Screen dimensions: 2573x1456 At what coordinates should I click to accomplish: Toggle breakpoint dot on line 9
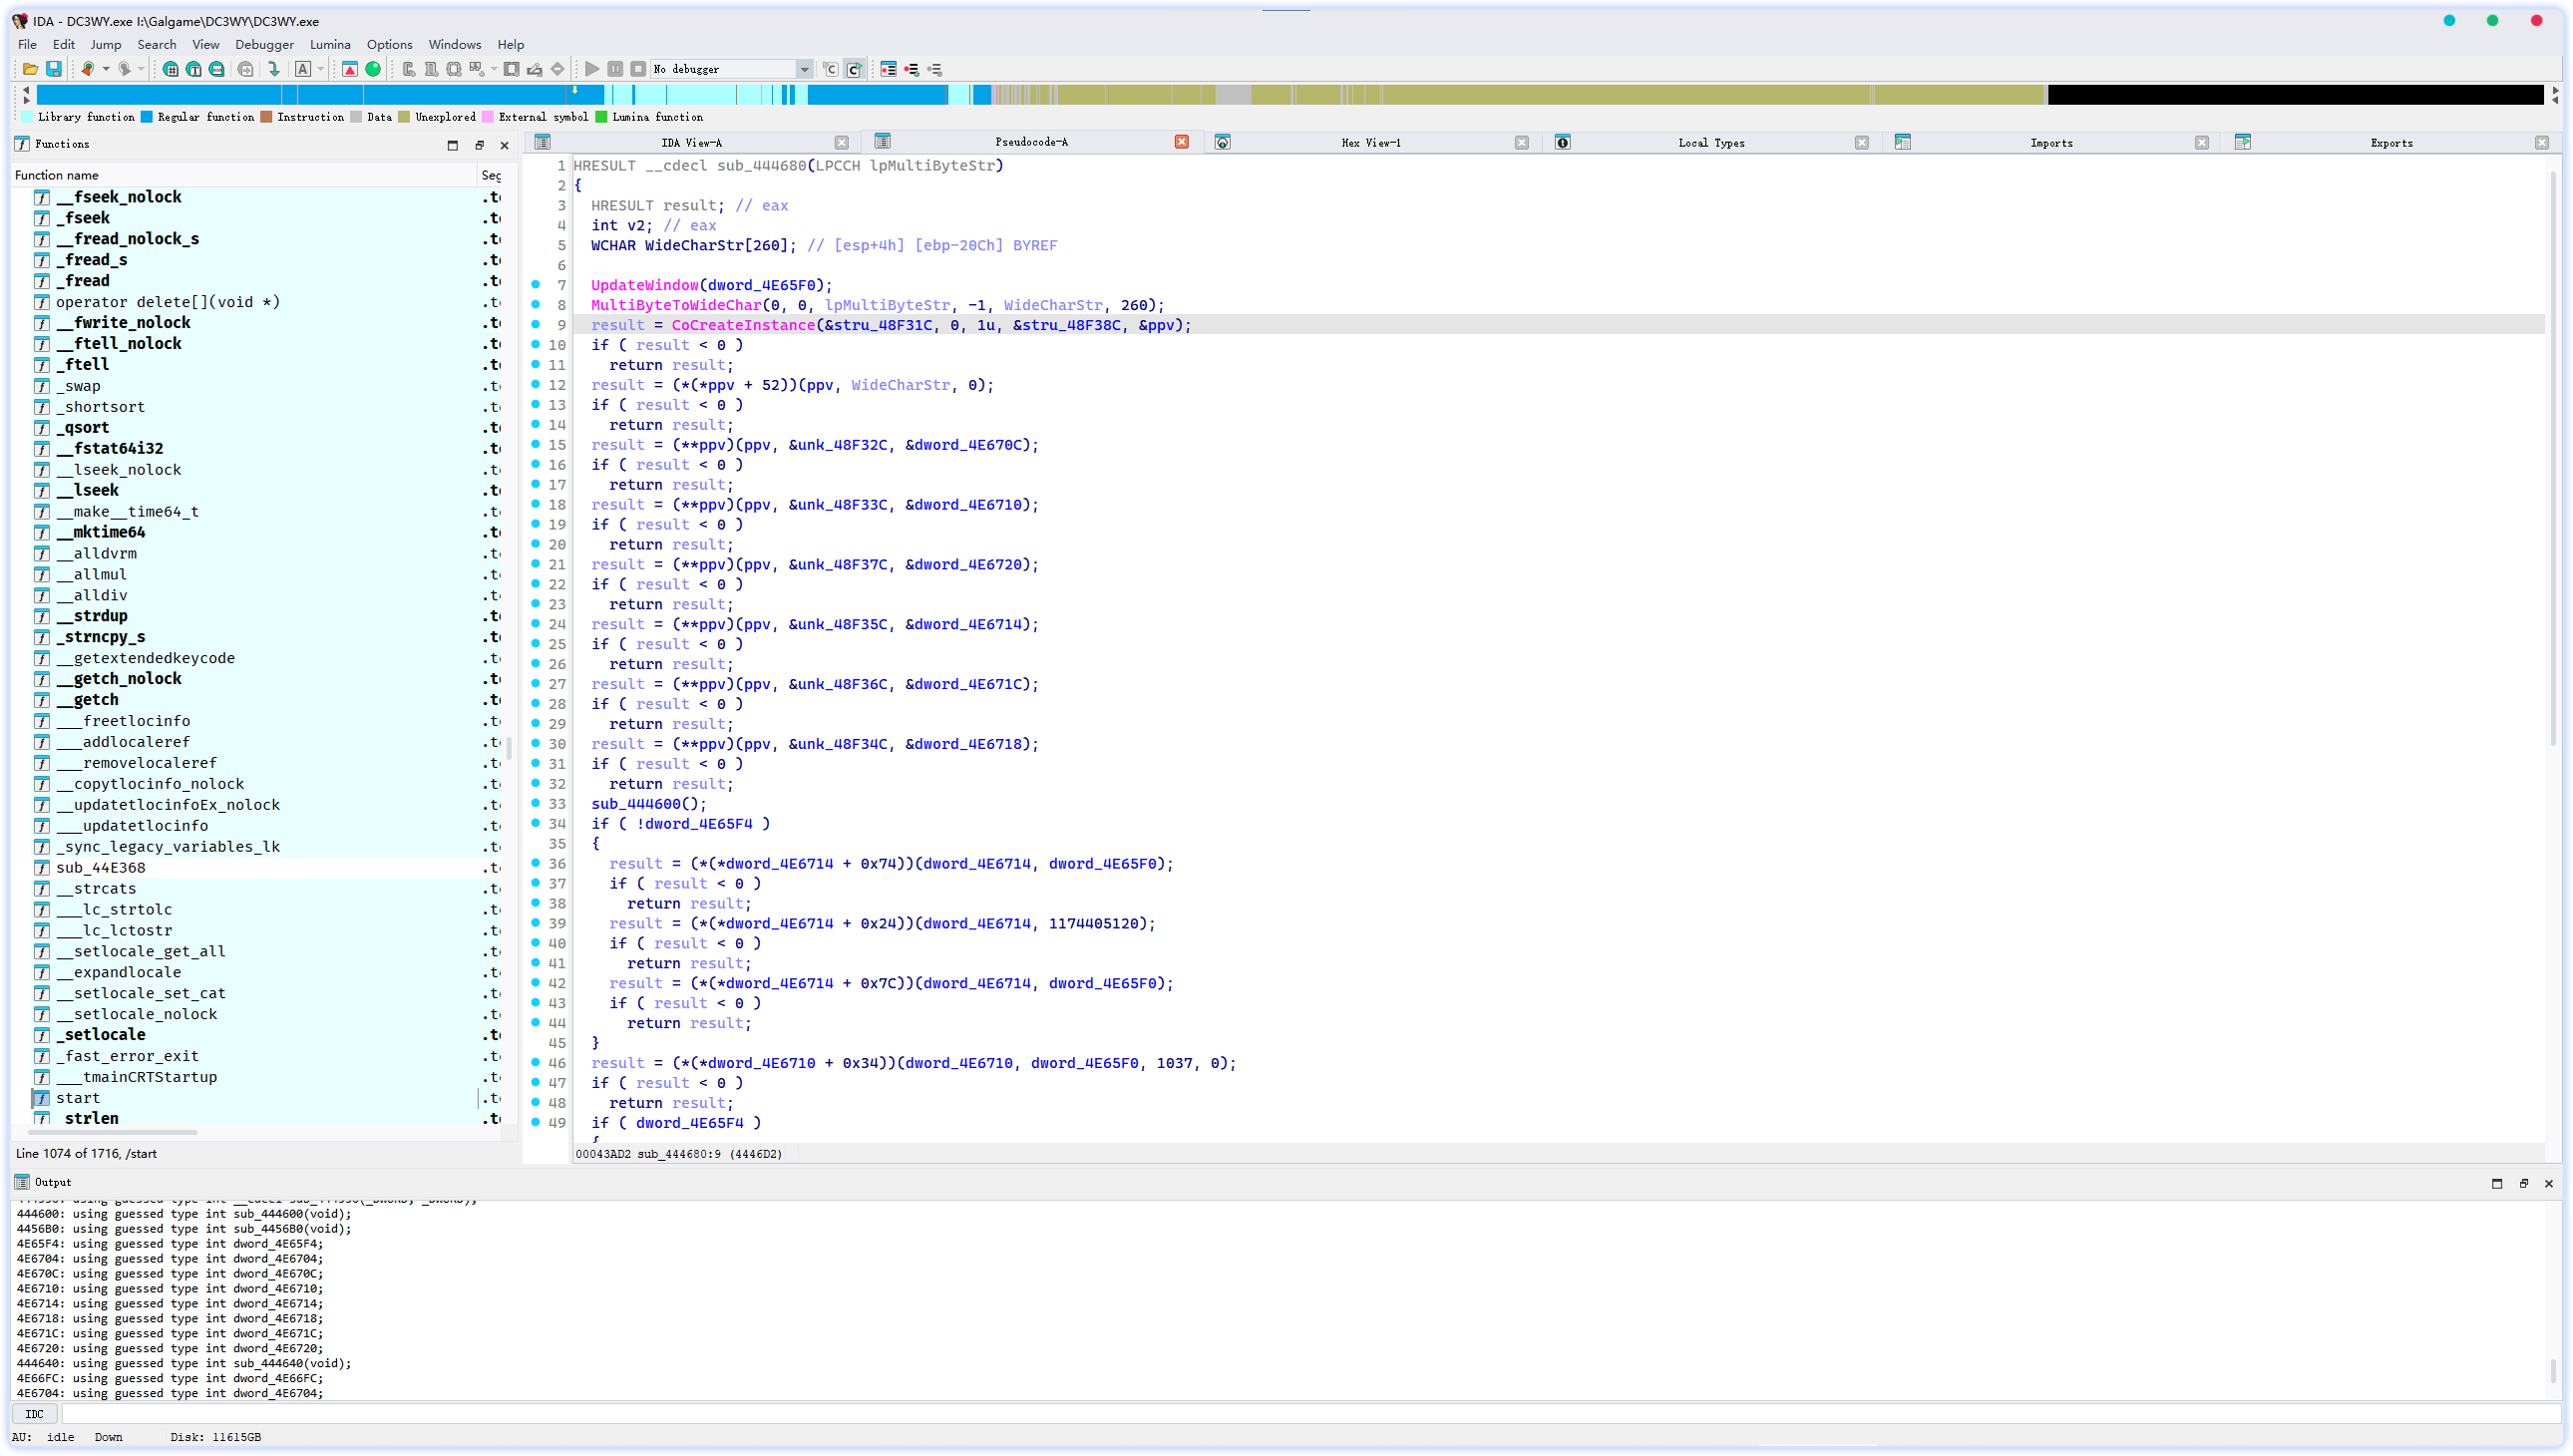click(x=536, y=324)
